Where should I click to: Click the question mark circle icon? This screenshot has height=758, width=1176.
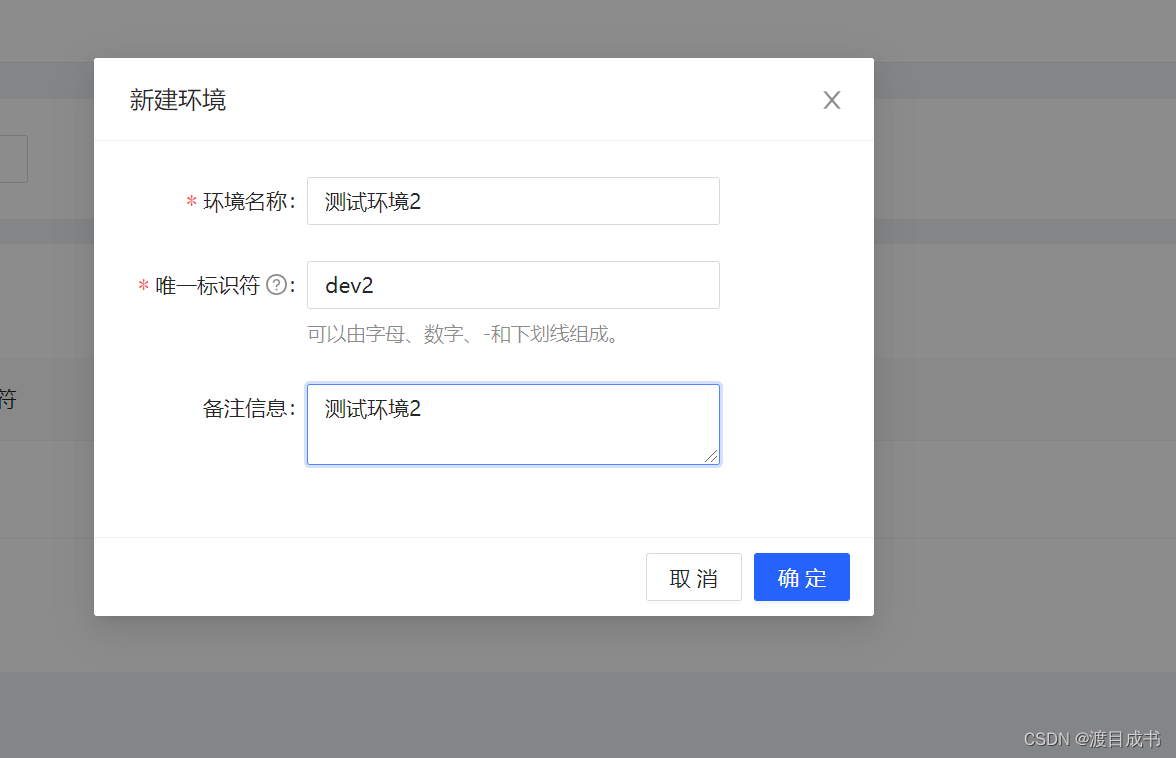click(x=274, y=285)
